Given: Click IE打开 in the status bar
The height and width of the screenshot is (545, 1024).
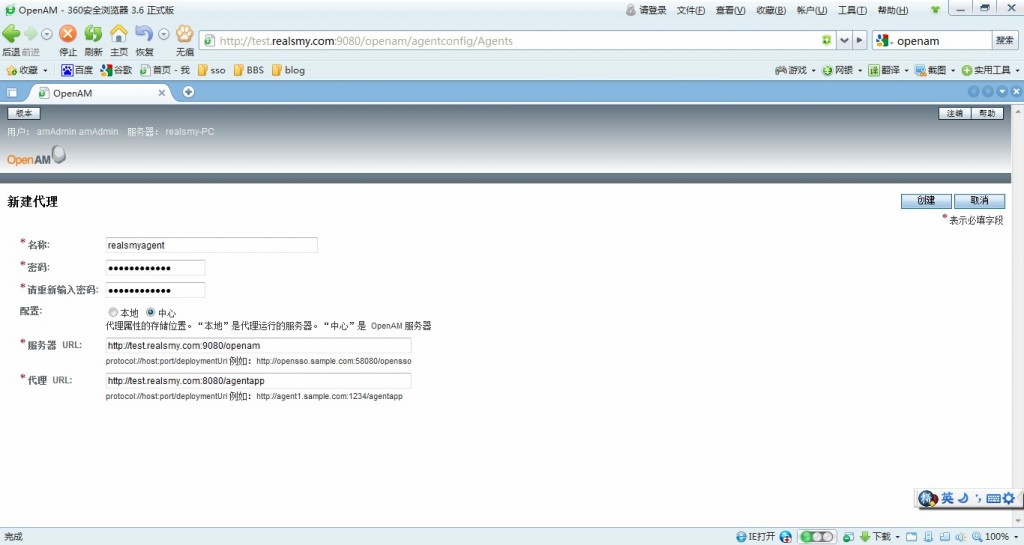Looking at the screenshot, I should 756,537.
